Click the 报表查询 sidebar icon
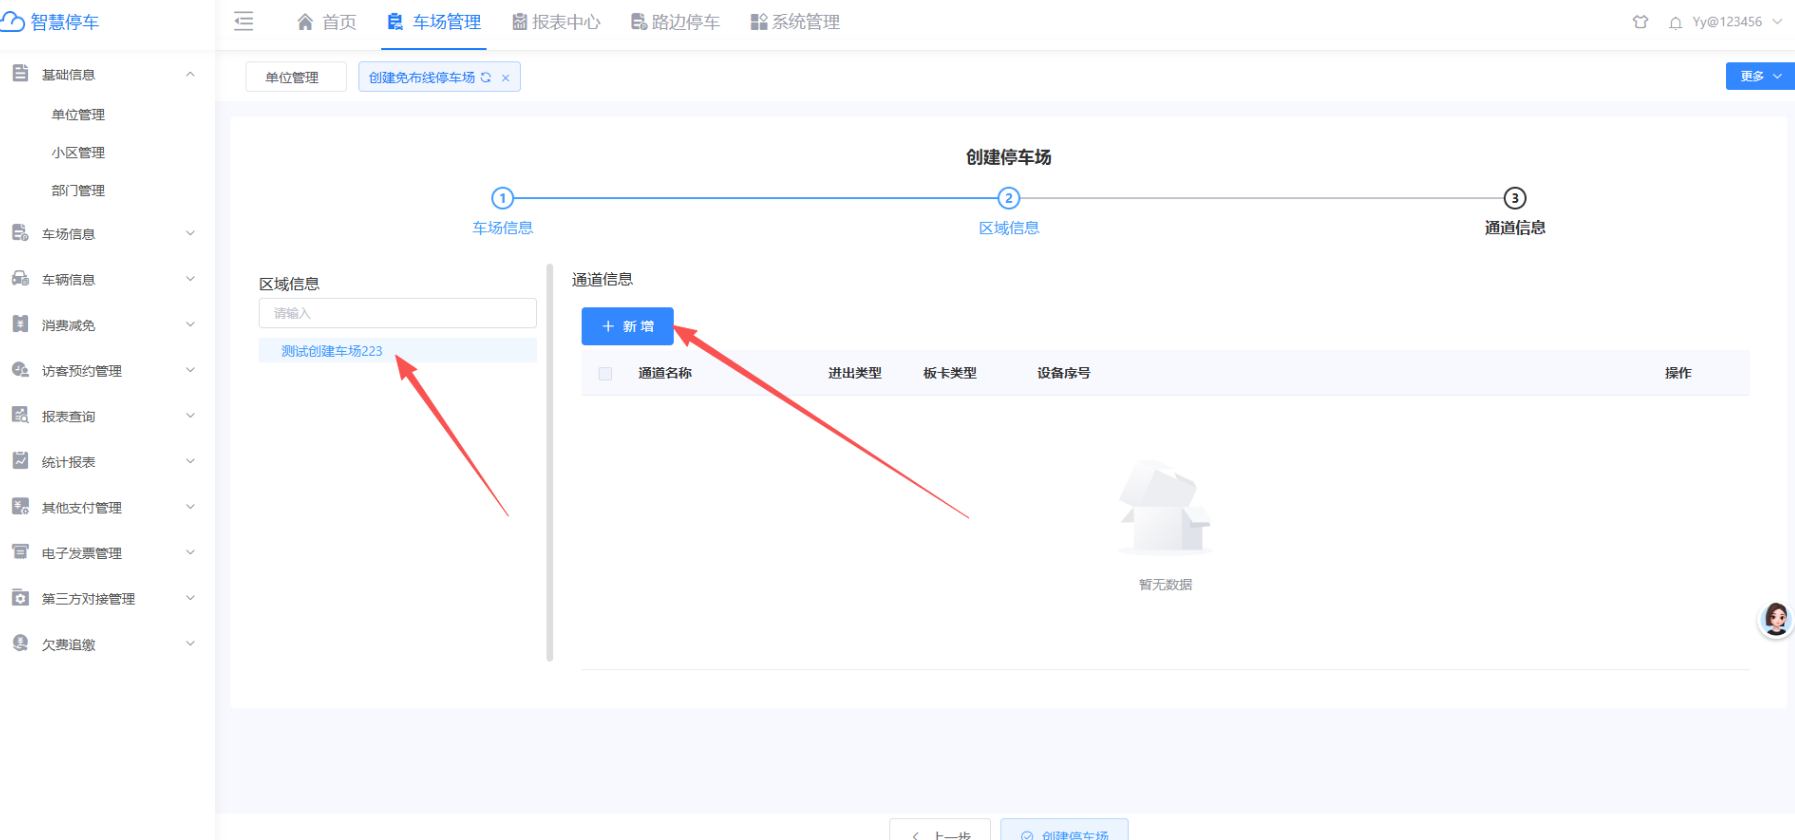The width and height of the screenshot is (1795, 840). (x=20, y=415)
